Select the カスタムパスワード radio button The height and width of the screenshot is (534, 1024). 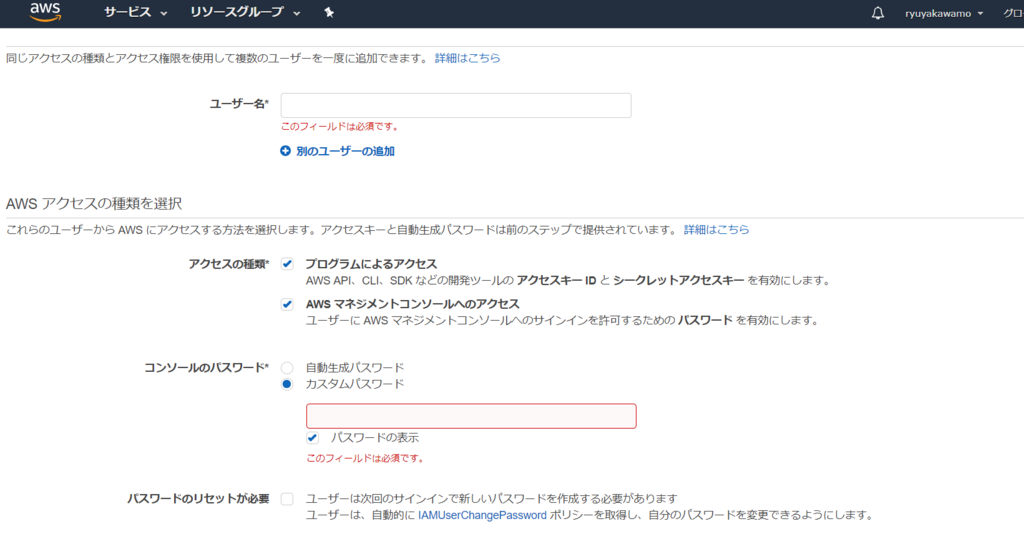(x=287, y=384)
